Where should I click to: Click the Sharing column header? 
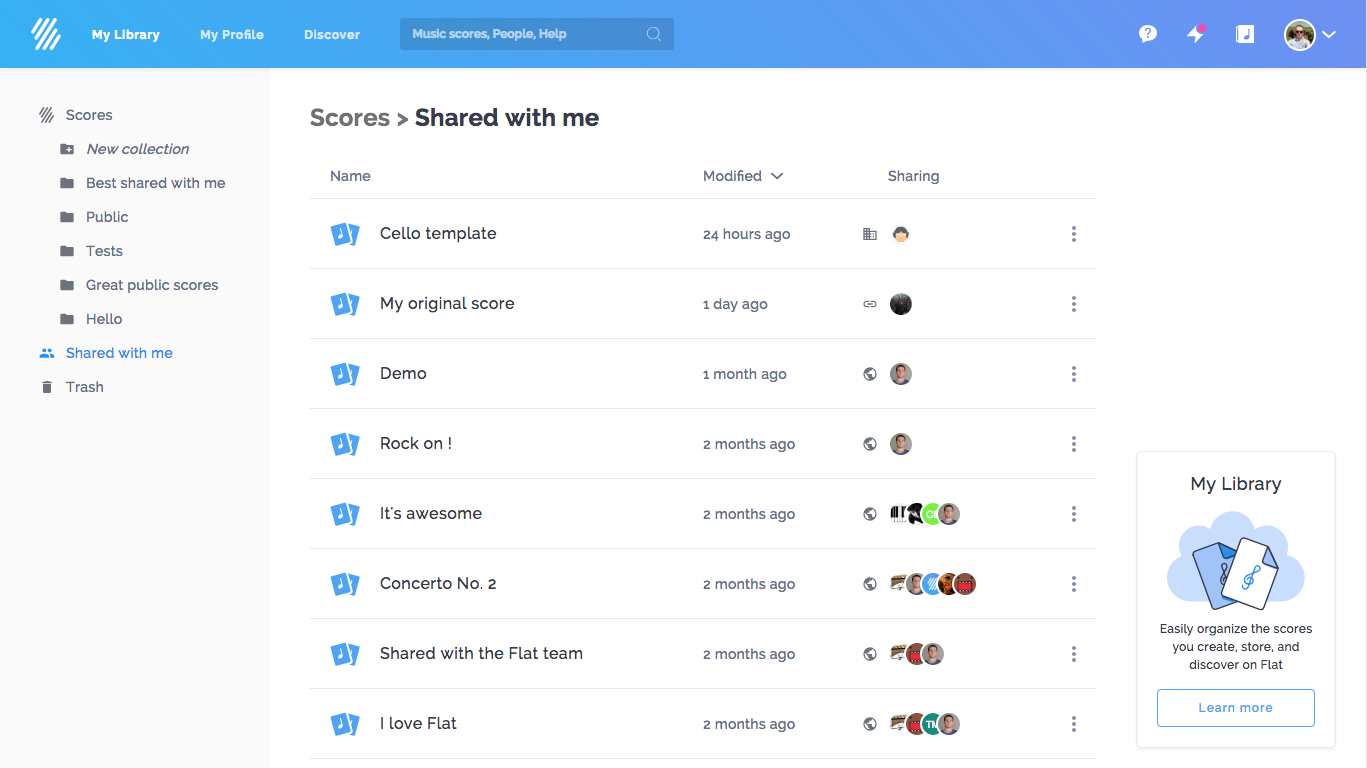point(913,176)
